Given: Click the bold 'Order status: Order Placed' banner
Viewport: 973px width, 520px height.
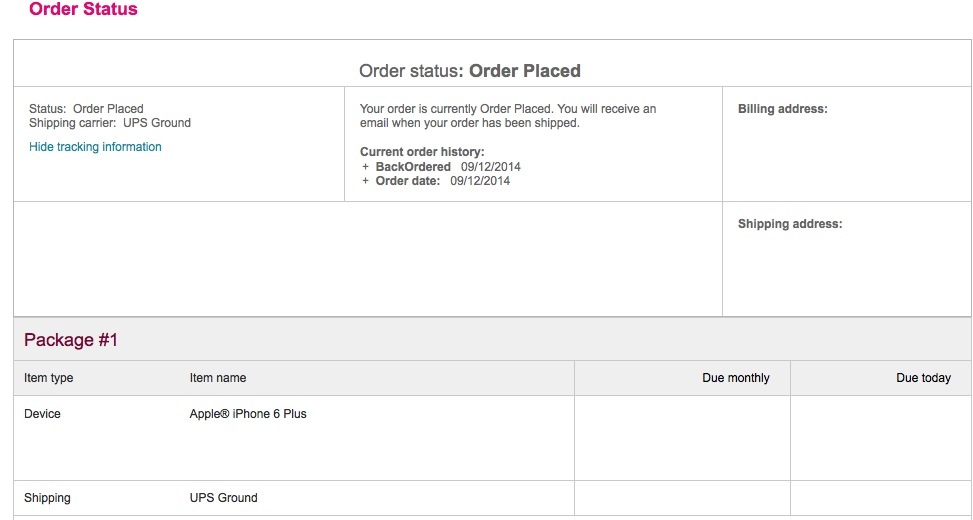Looking at the screenshot, I should 470,71.
